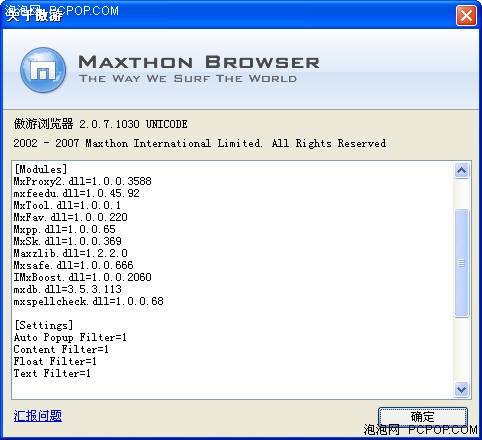Select the line Mxsafe.dll=1.0.0.666
The height and width of the screenshot is (440, 482).
[x=73, y=265]
